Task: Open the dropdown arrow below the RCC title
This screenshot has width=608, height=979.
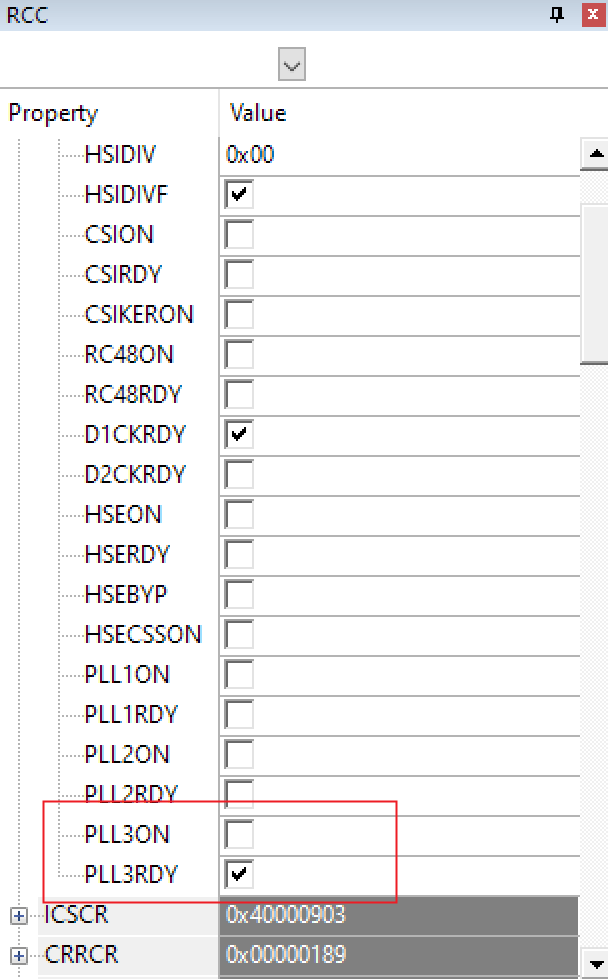Action: click(292, 66)
